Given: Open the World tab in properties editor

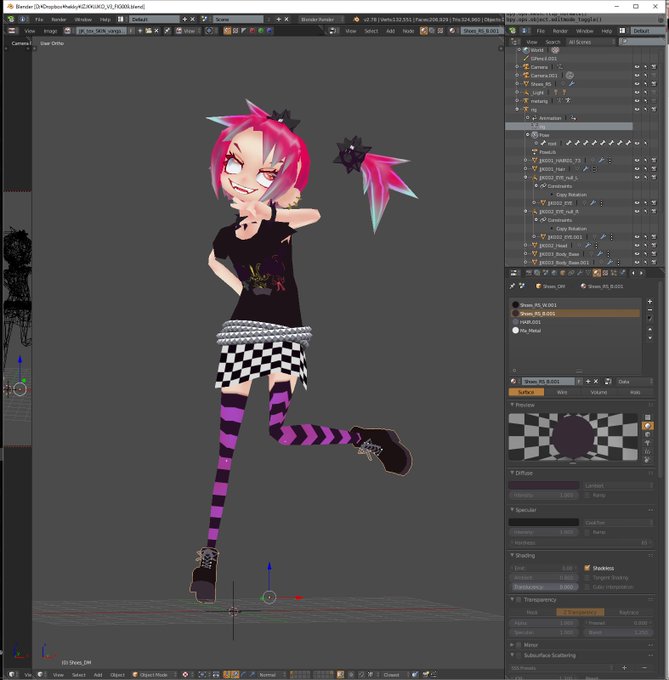Looking at the screenshot, I should click(554, 273).
